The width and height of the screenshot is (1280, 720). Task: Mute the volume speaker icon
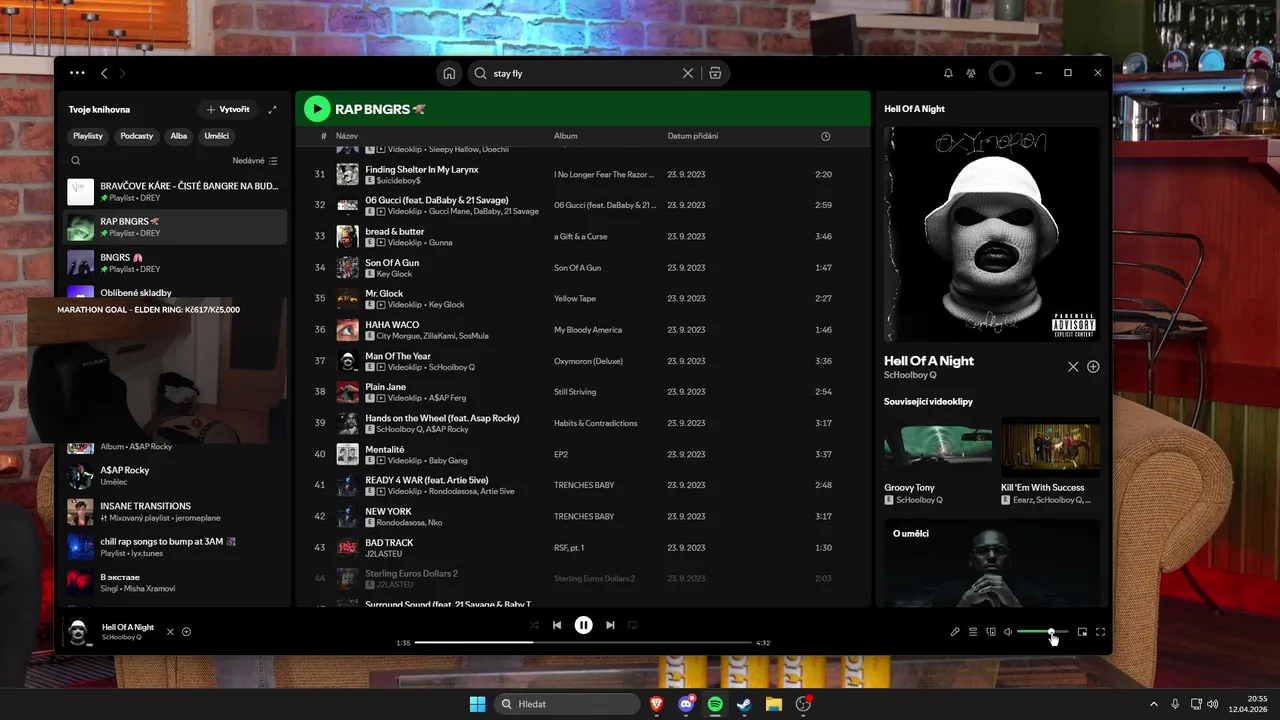1008,632
